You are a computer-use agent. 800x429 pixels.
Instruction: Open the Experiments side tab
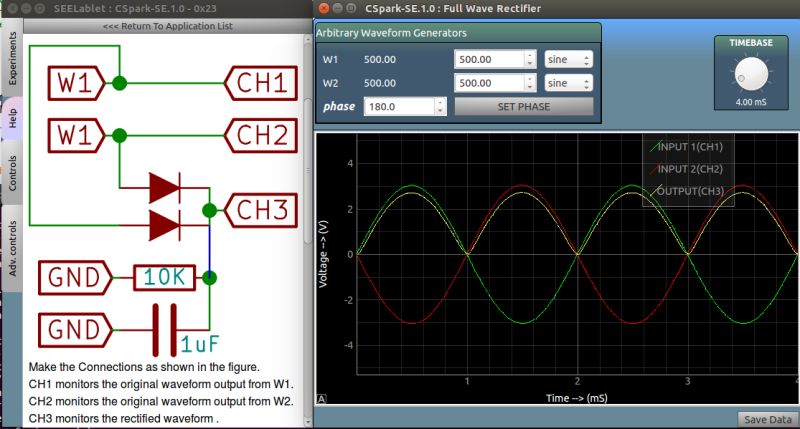click(12, 58)
